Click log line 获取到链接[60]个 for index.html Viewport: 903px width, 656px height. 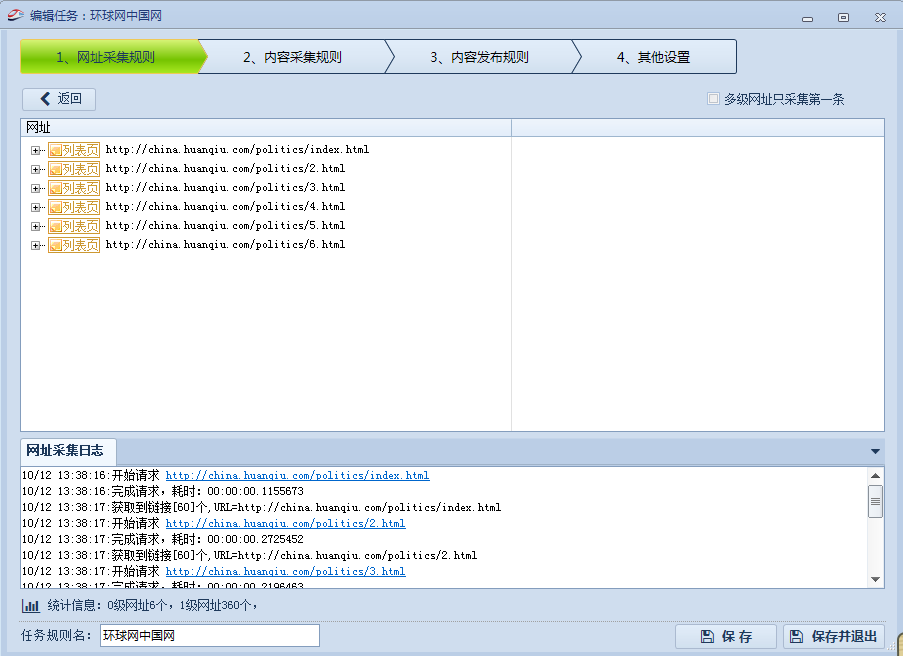pyautogui.click(x=261, y=507)
